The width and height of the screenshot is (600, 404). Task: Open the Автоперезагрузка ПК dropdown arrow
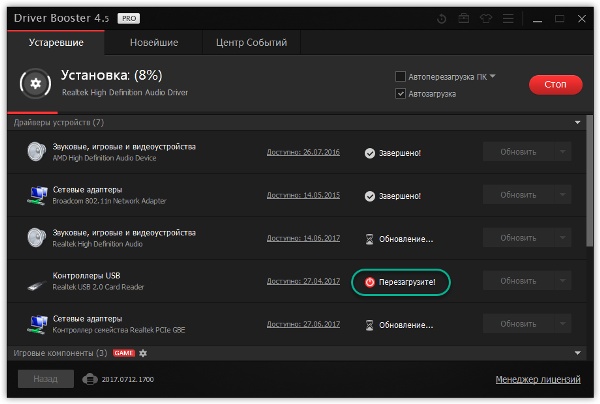click(x=492, y=76)
